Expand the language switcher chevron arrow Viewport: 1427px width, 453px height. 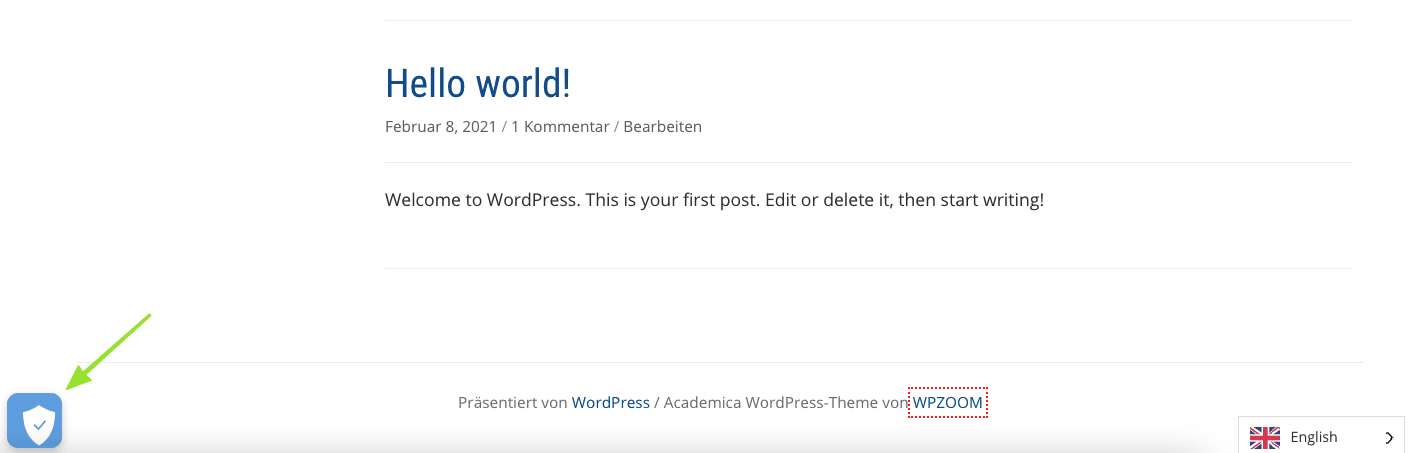coord(1389,437)
